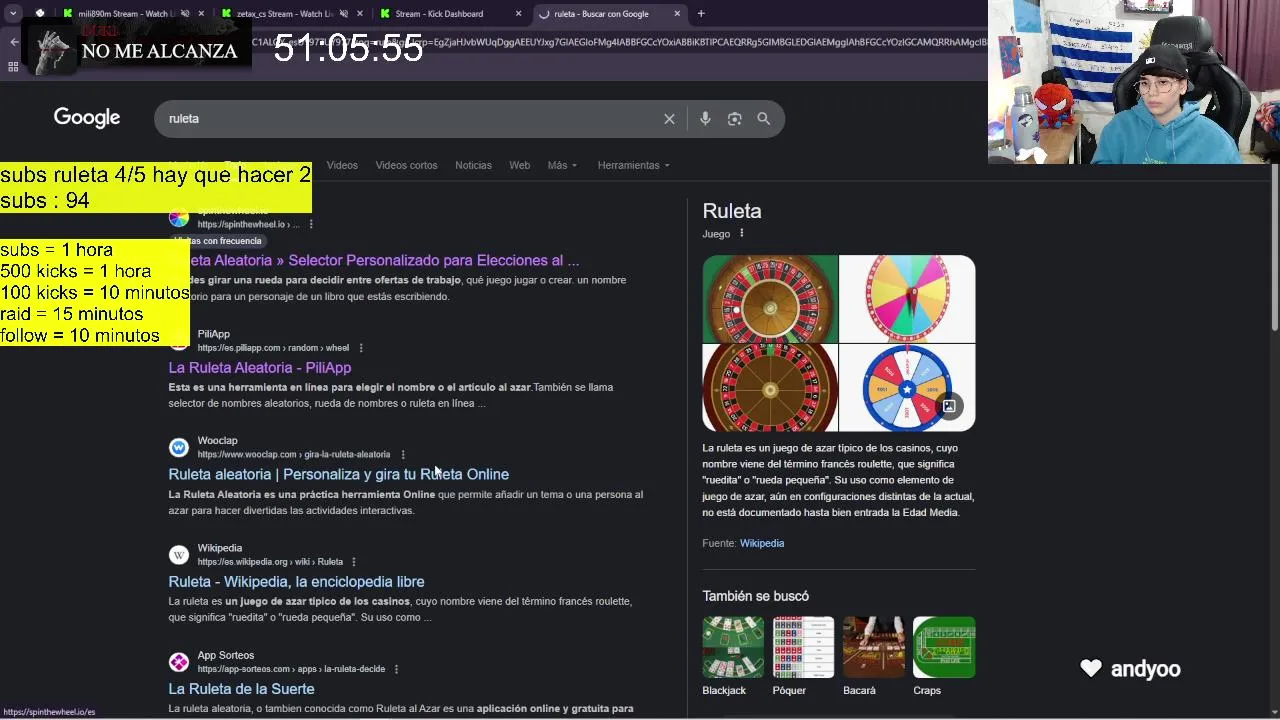Open Bacará related search
Viewport: 1280px width, 720px height.
point(873,657)
